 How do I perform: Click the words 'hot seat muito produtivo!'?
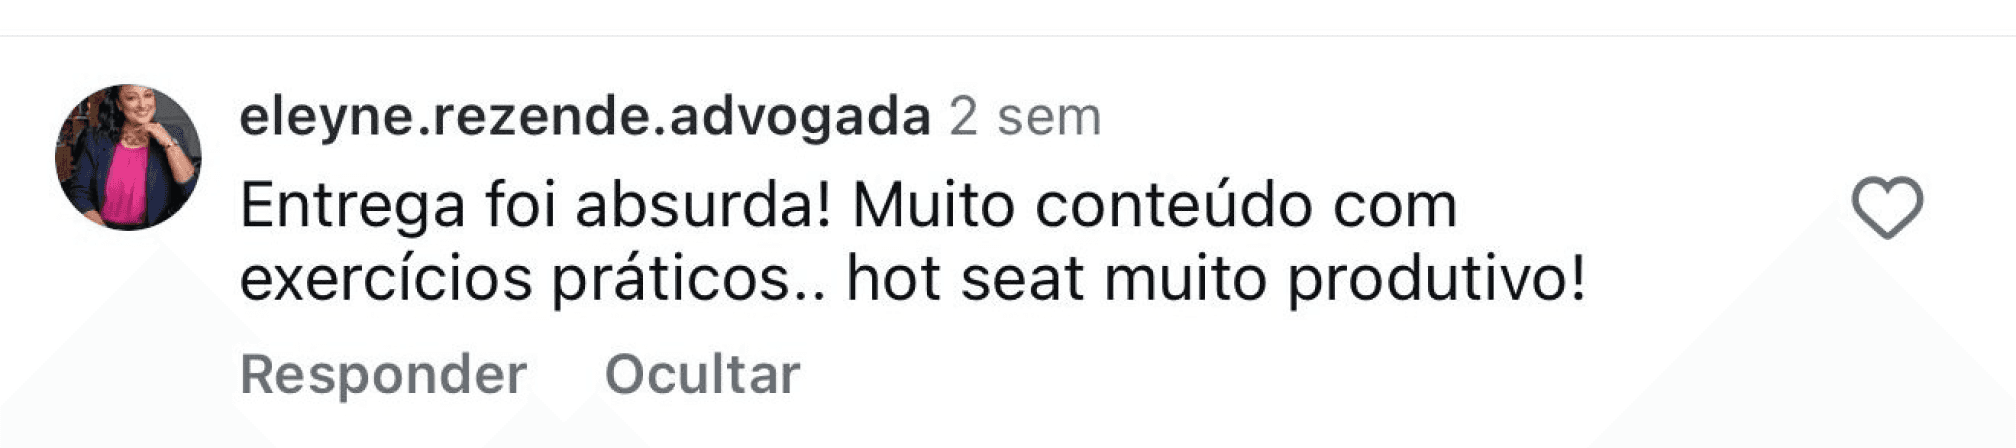point(1216,279)
